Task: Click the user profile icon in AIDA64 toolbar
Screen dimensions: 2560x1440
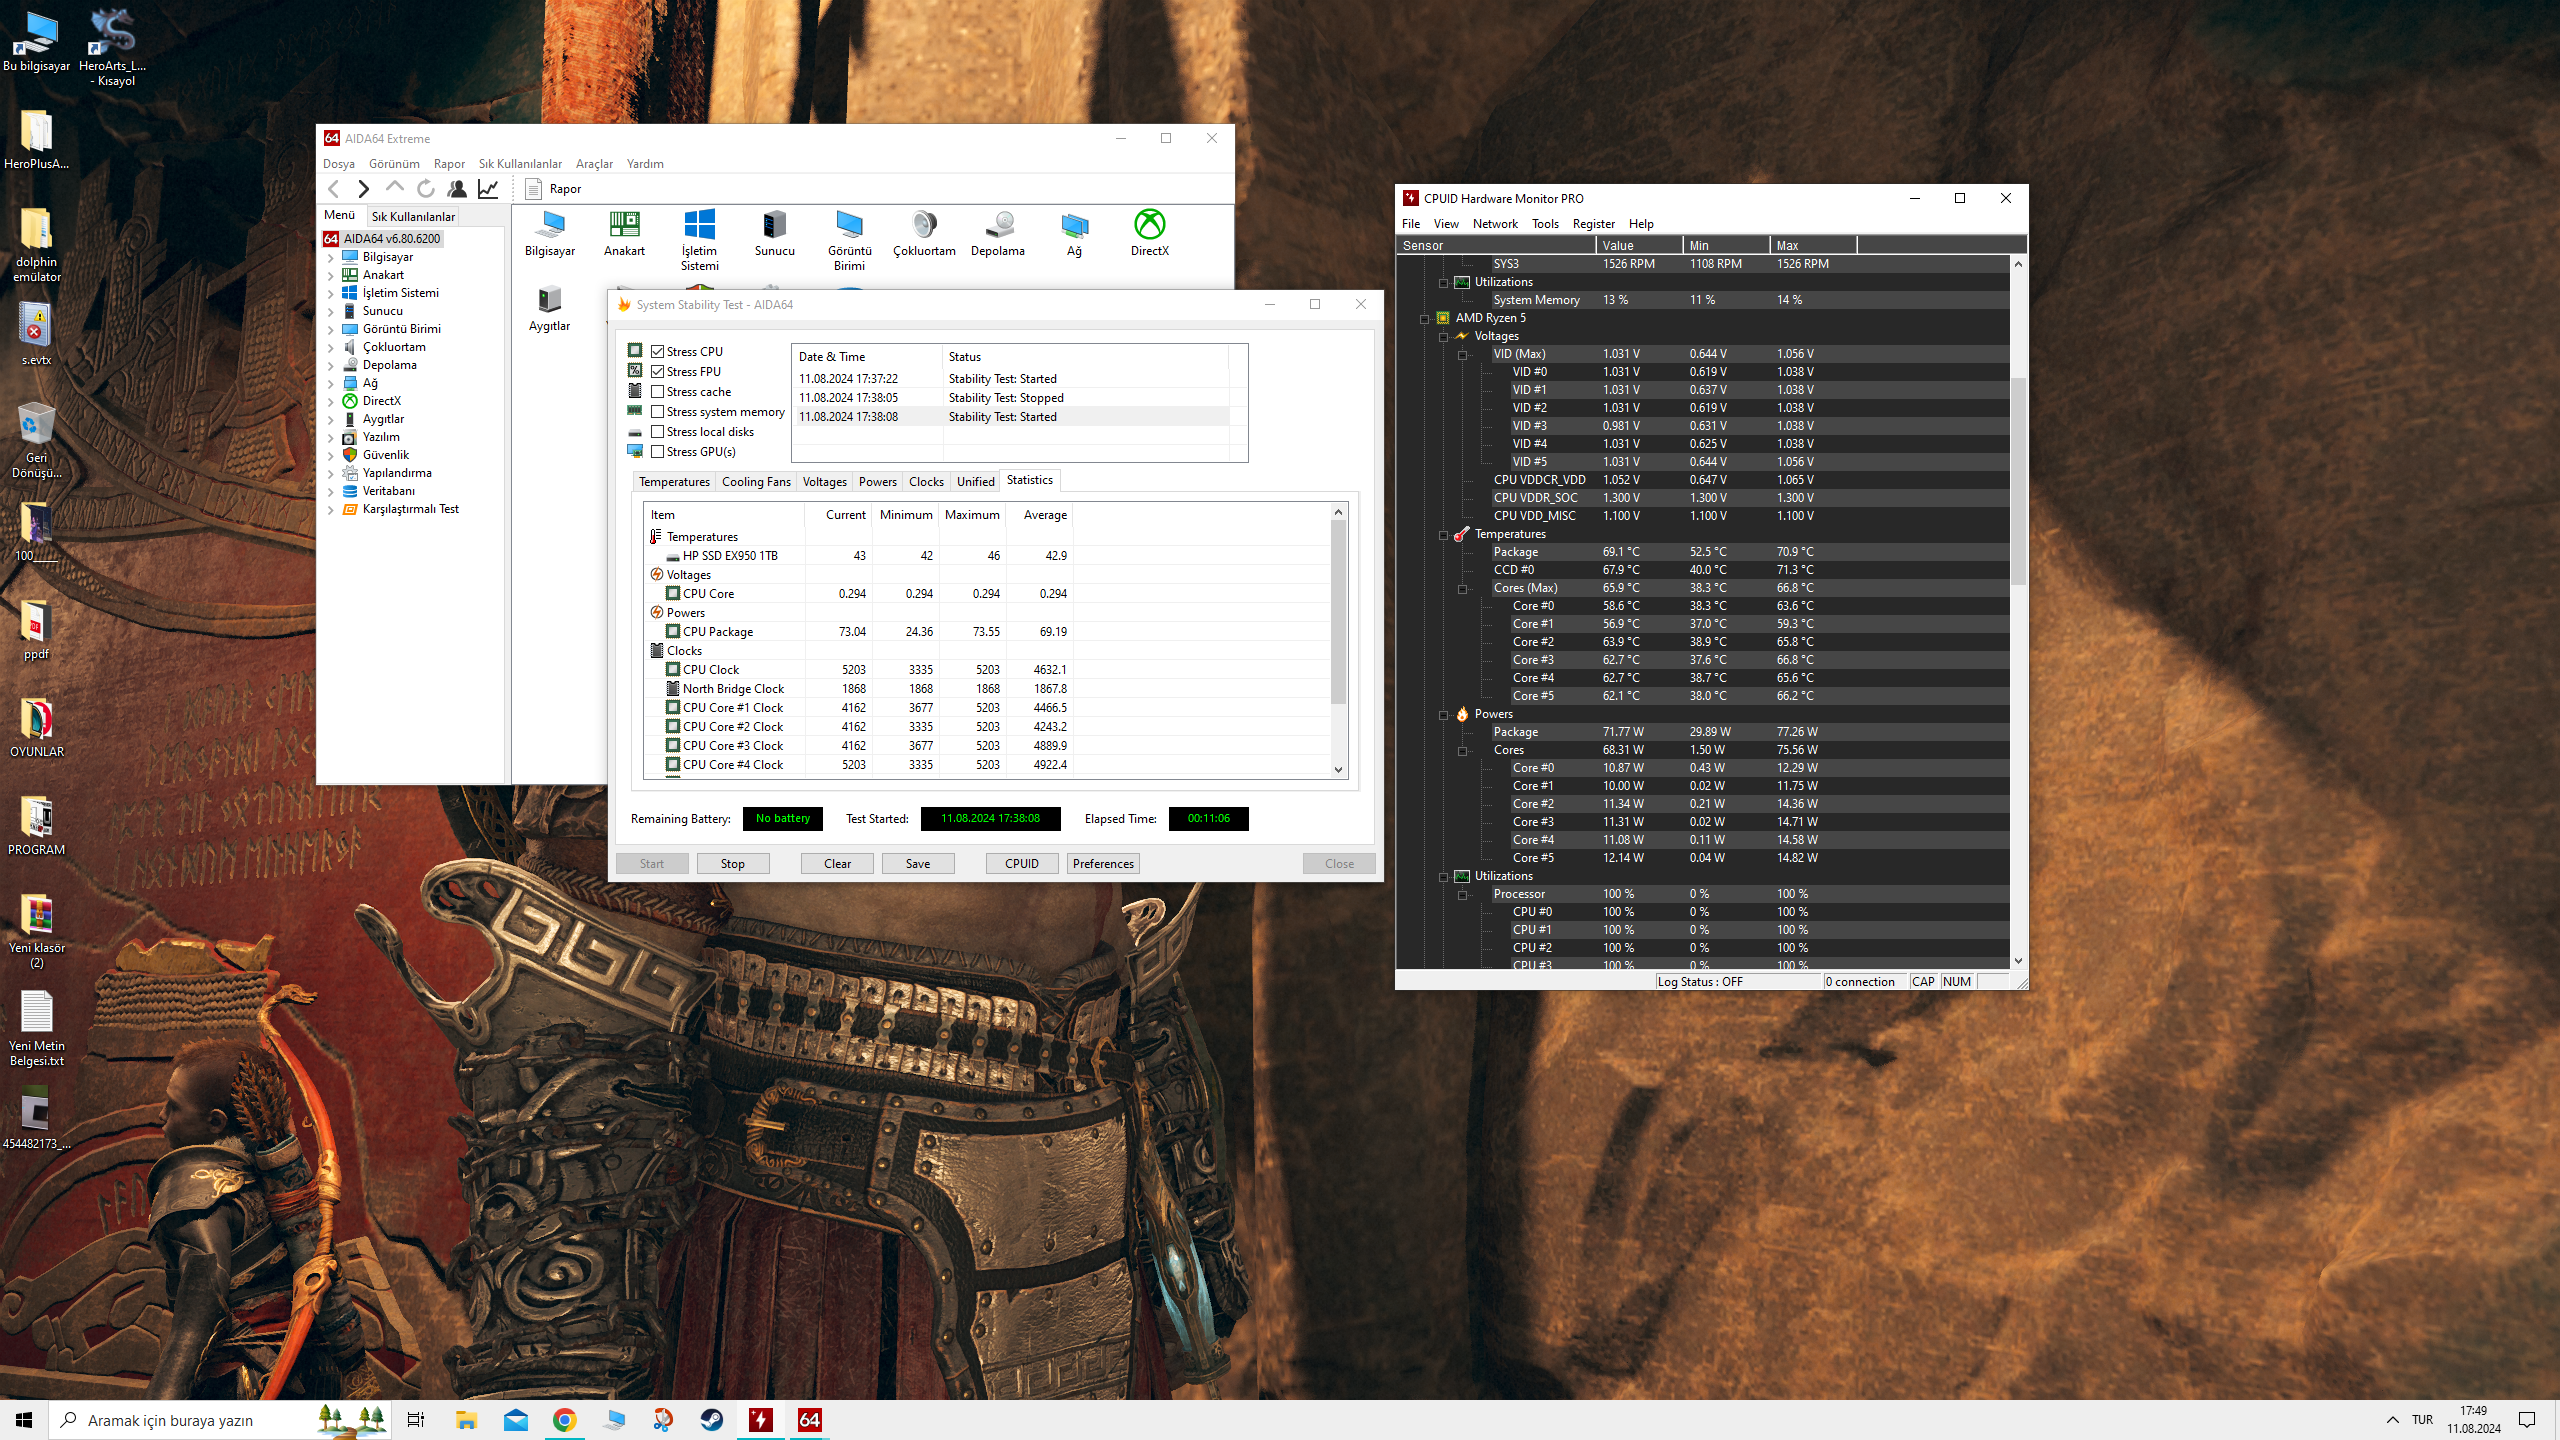Action: click(x=457, y=189)
